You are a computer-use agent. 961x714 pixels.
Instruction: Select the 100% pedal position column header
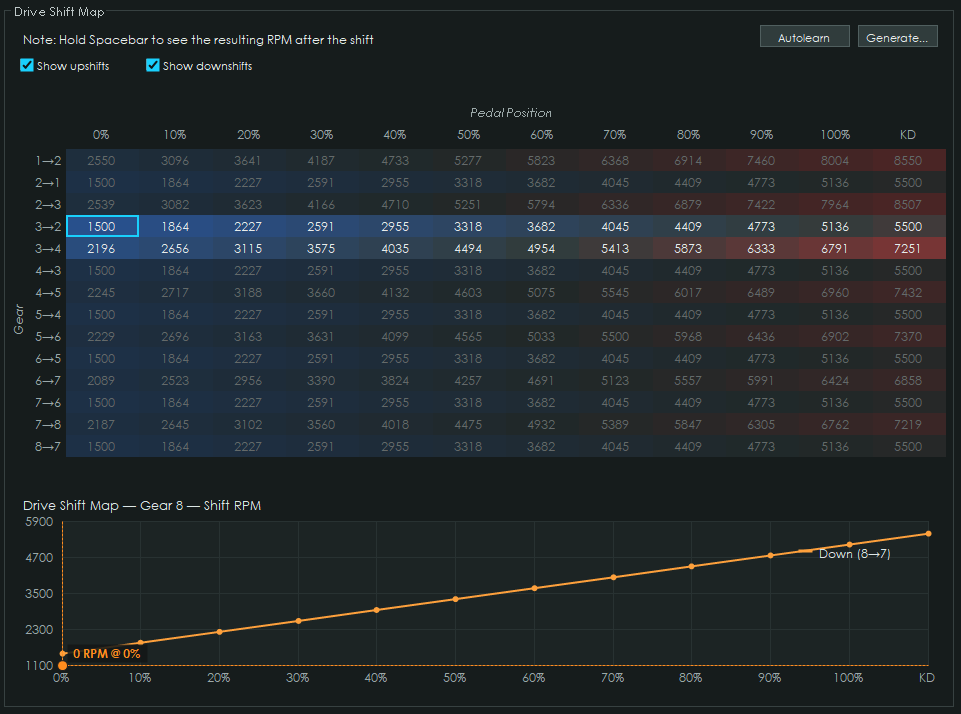835,135
